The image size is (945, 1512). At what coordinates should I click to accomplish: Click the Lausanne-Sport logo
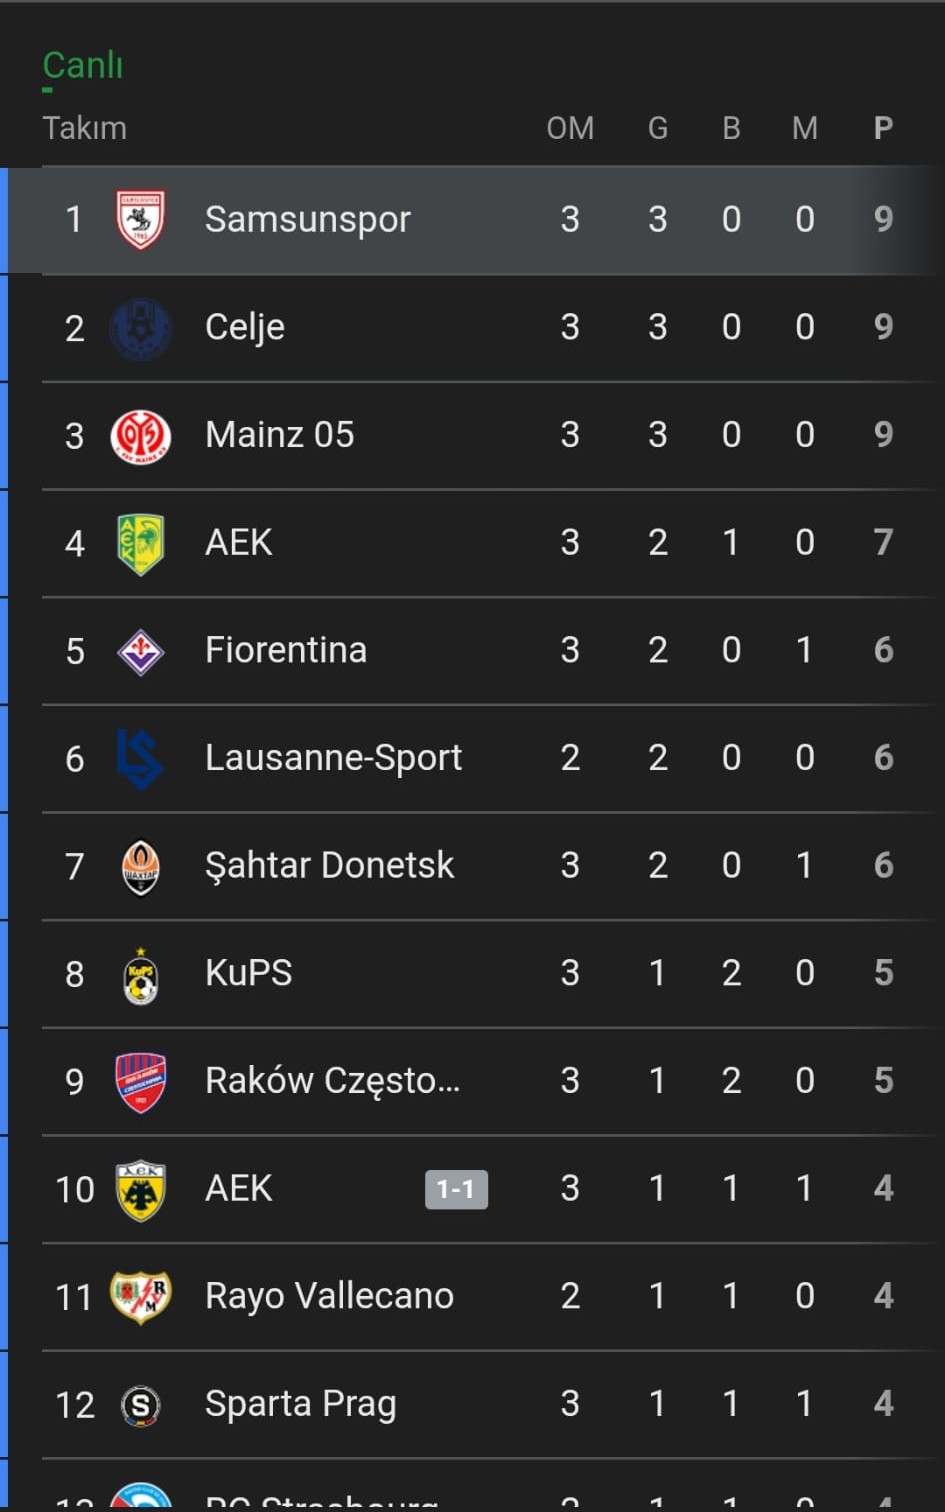coord(140,759)
